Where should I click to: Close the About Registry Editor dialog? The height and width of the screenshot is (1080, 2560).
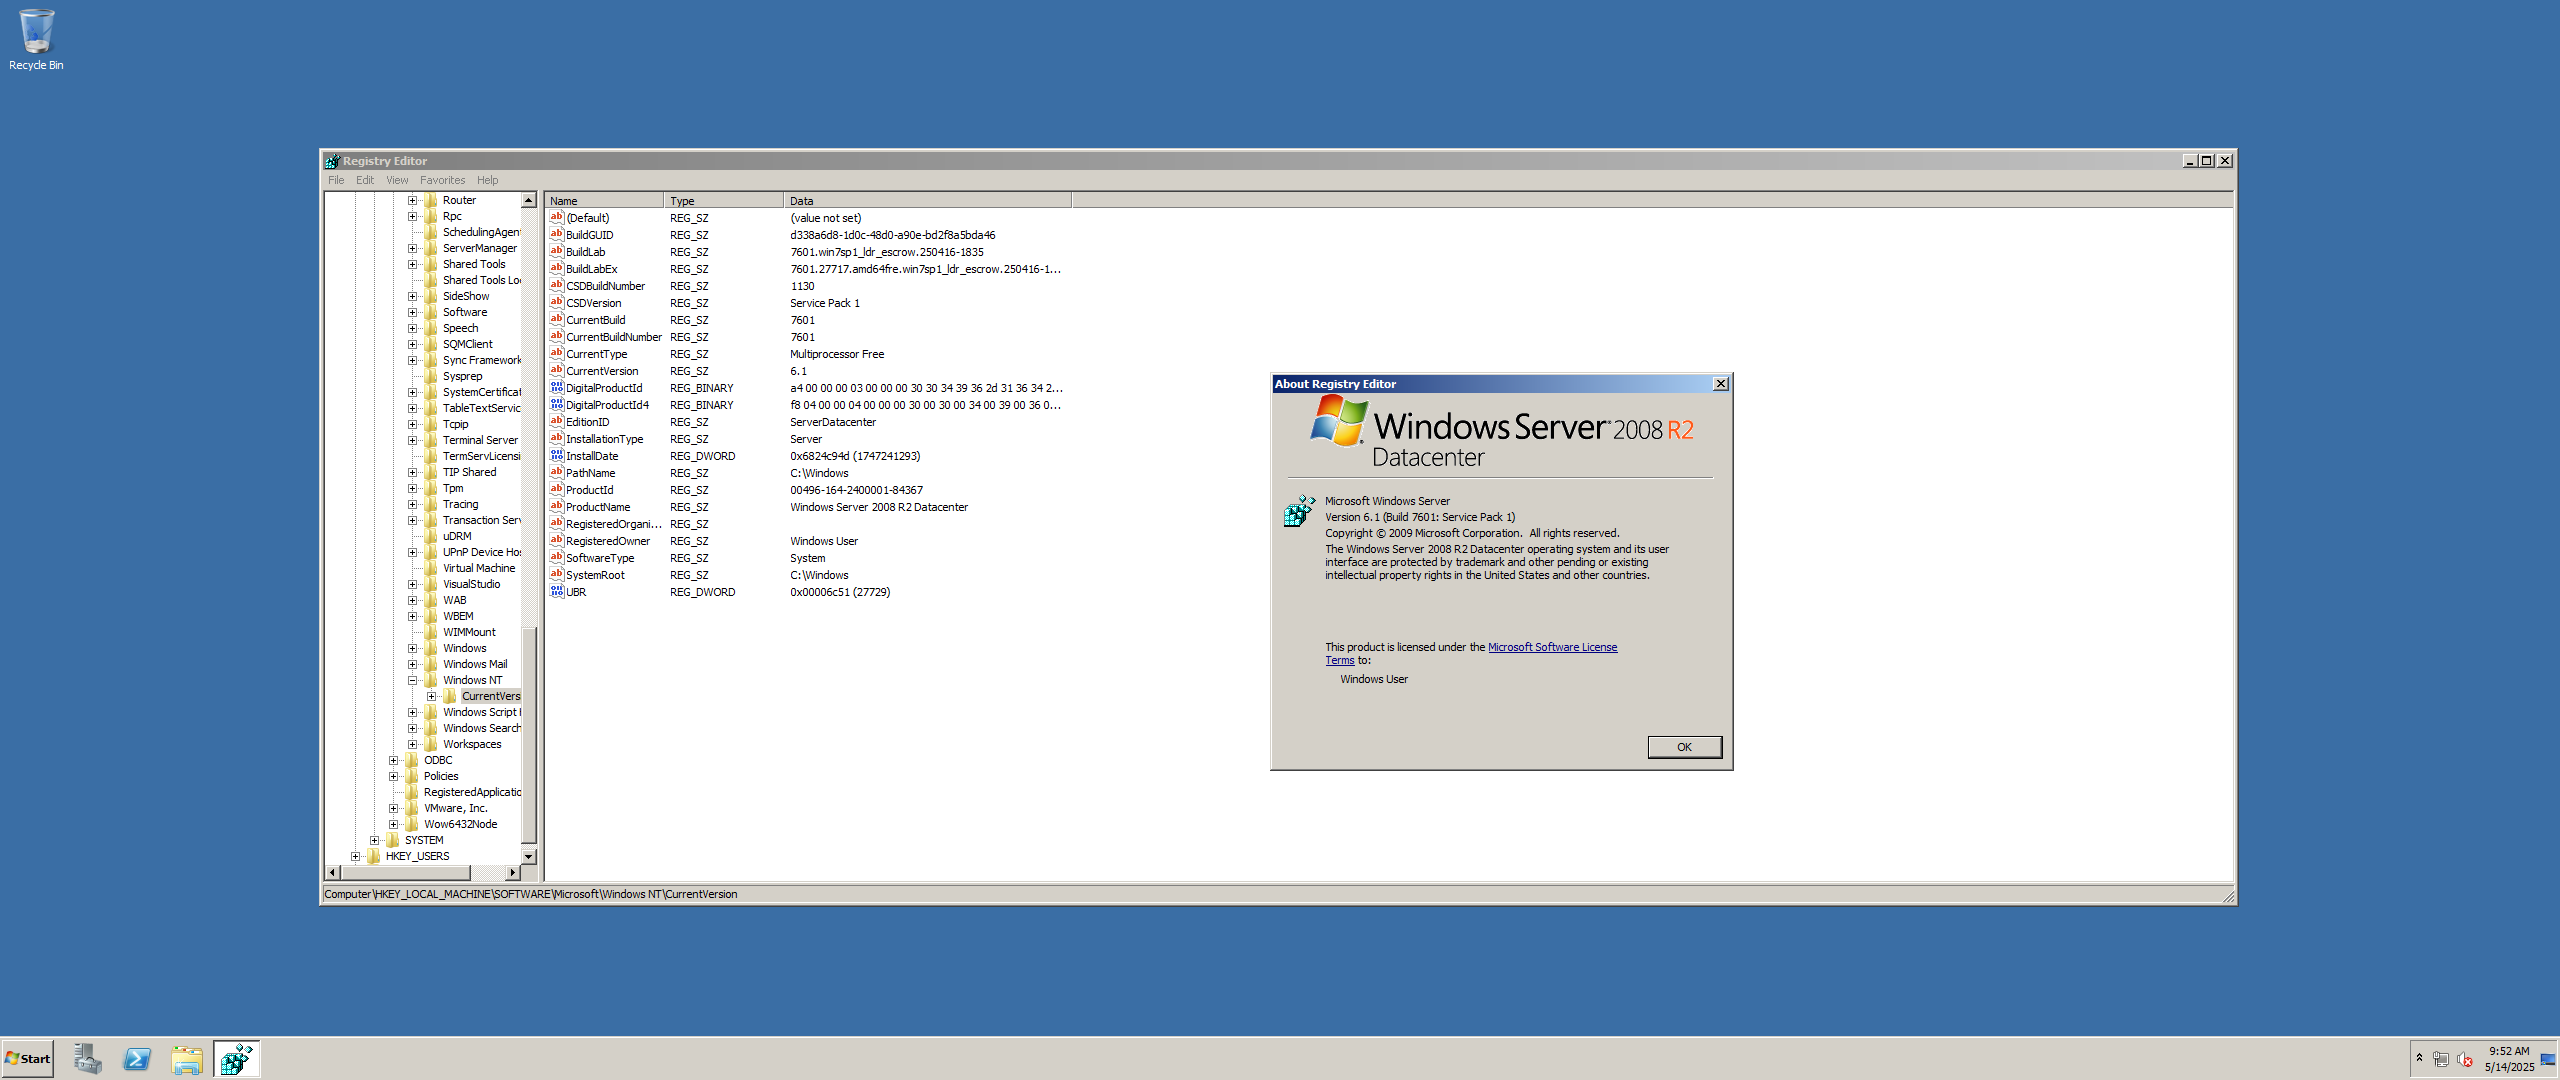pyautogui.click(x=1721, y=384)
